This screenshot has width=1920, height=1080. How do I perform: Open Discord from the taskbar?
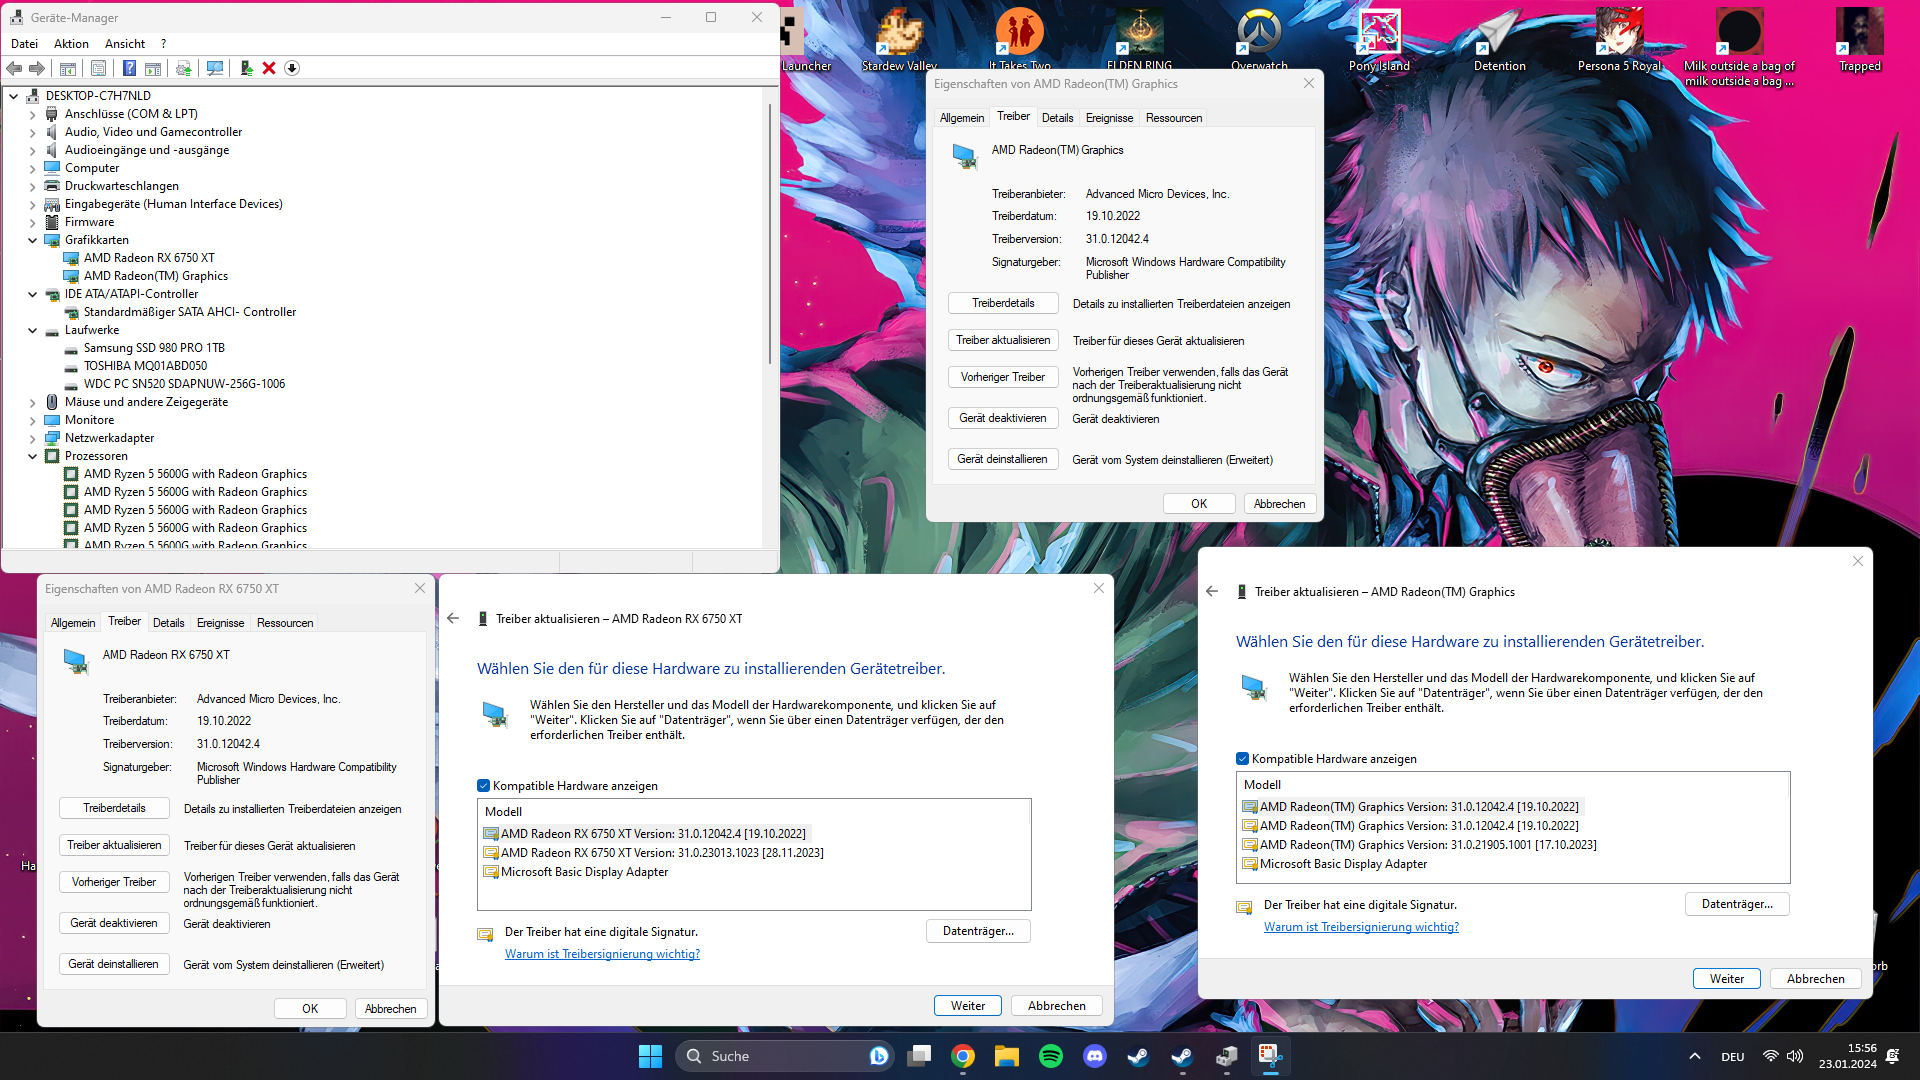point(1095,1056)
